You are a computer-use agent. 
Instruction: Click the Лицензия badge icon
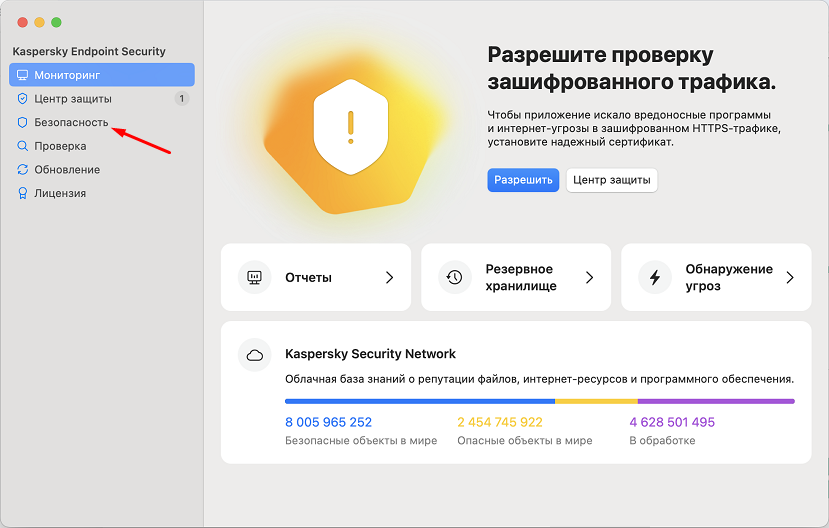(23, 193)
